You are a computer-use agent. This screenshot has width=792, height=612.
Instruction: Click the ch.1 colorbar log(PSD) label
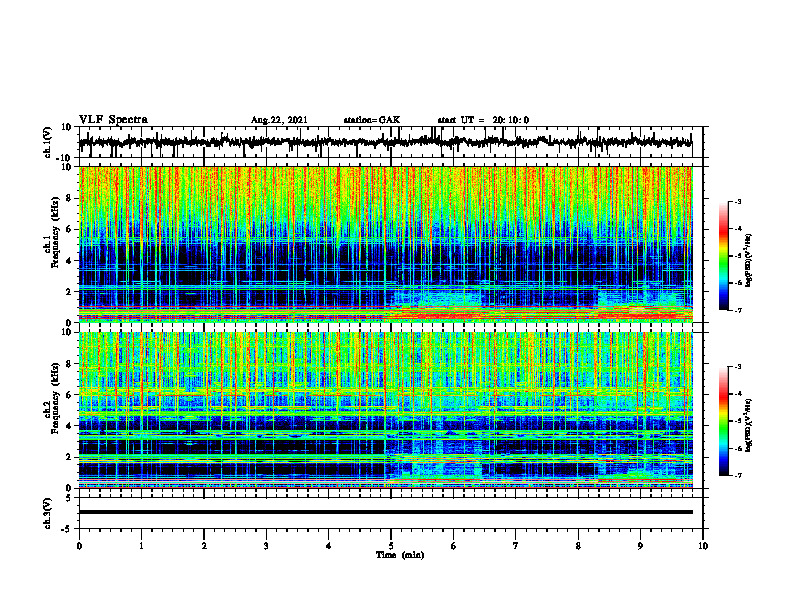pyautogui.click(x=749, y=261)
